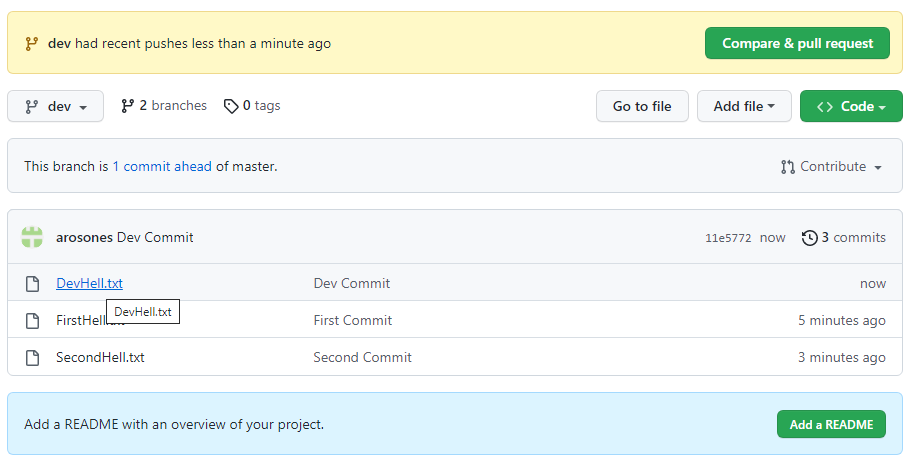The image size is (916, 472).
Task: Click the '3 minutes ago' timestamp
Action: pos(842,358)
